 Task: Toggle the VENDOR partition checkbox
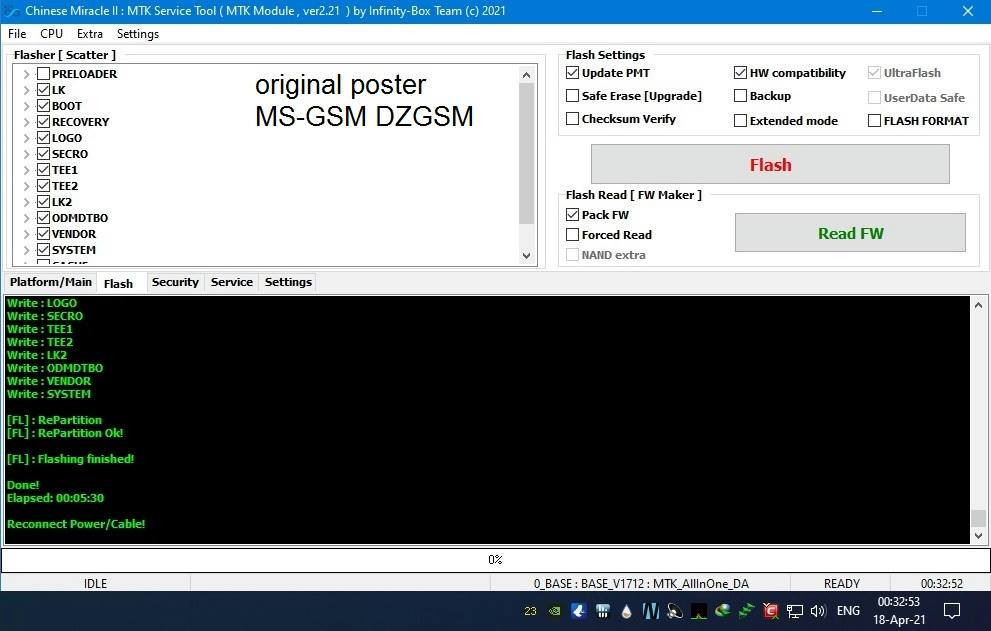click(x=43, y=234)
